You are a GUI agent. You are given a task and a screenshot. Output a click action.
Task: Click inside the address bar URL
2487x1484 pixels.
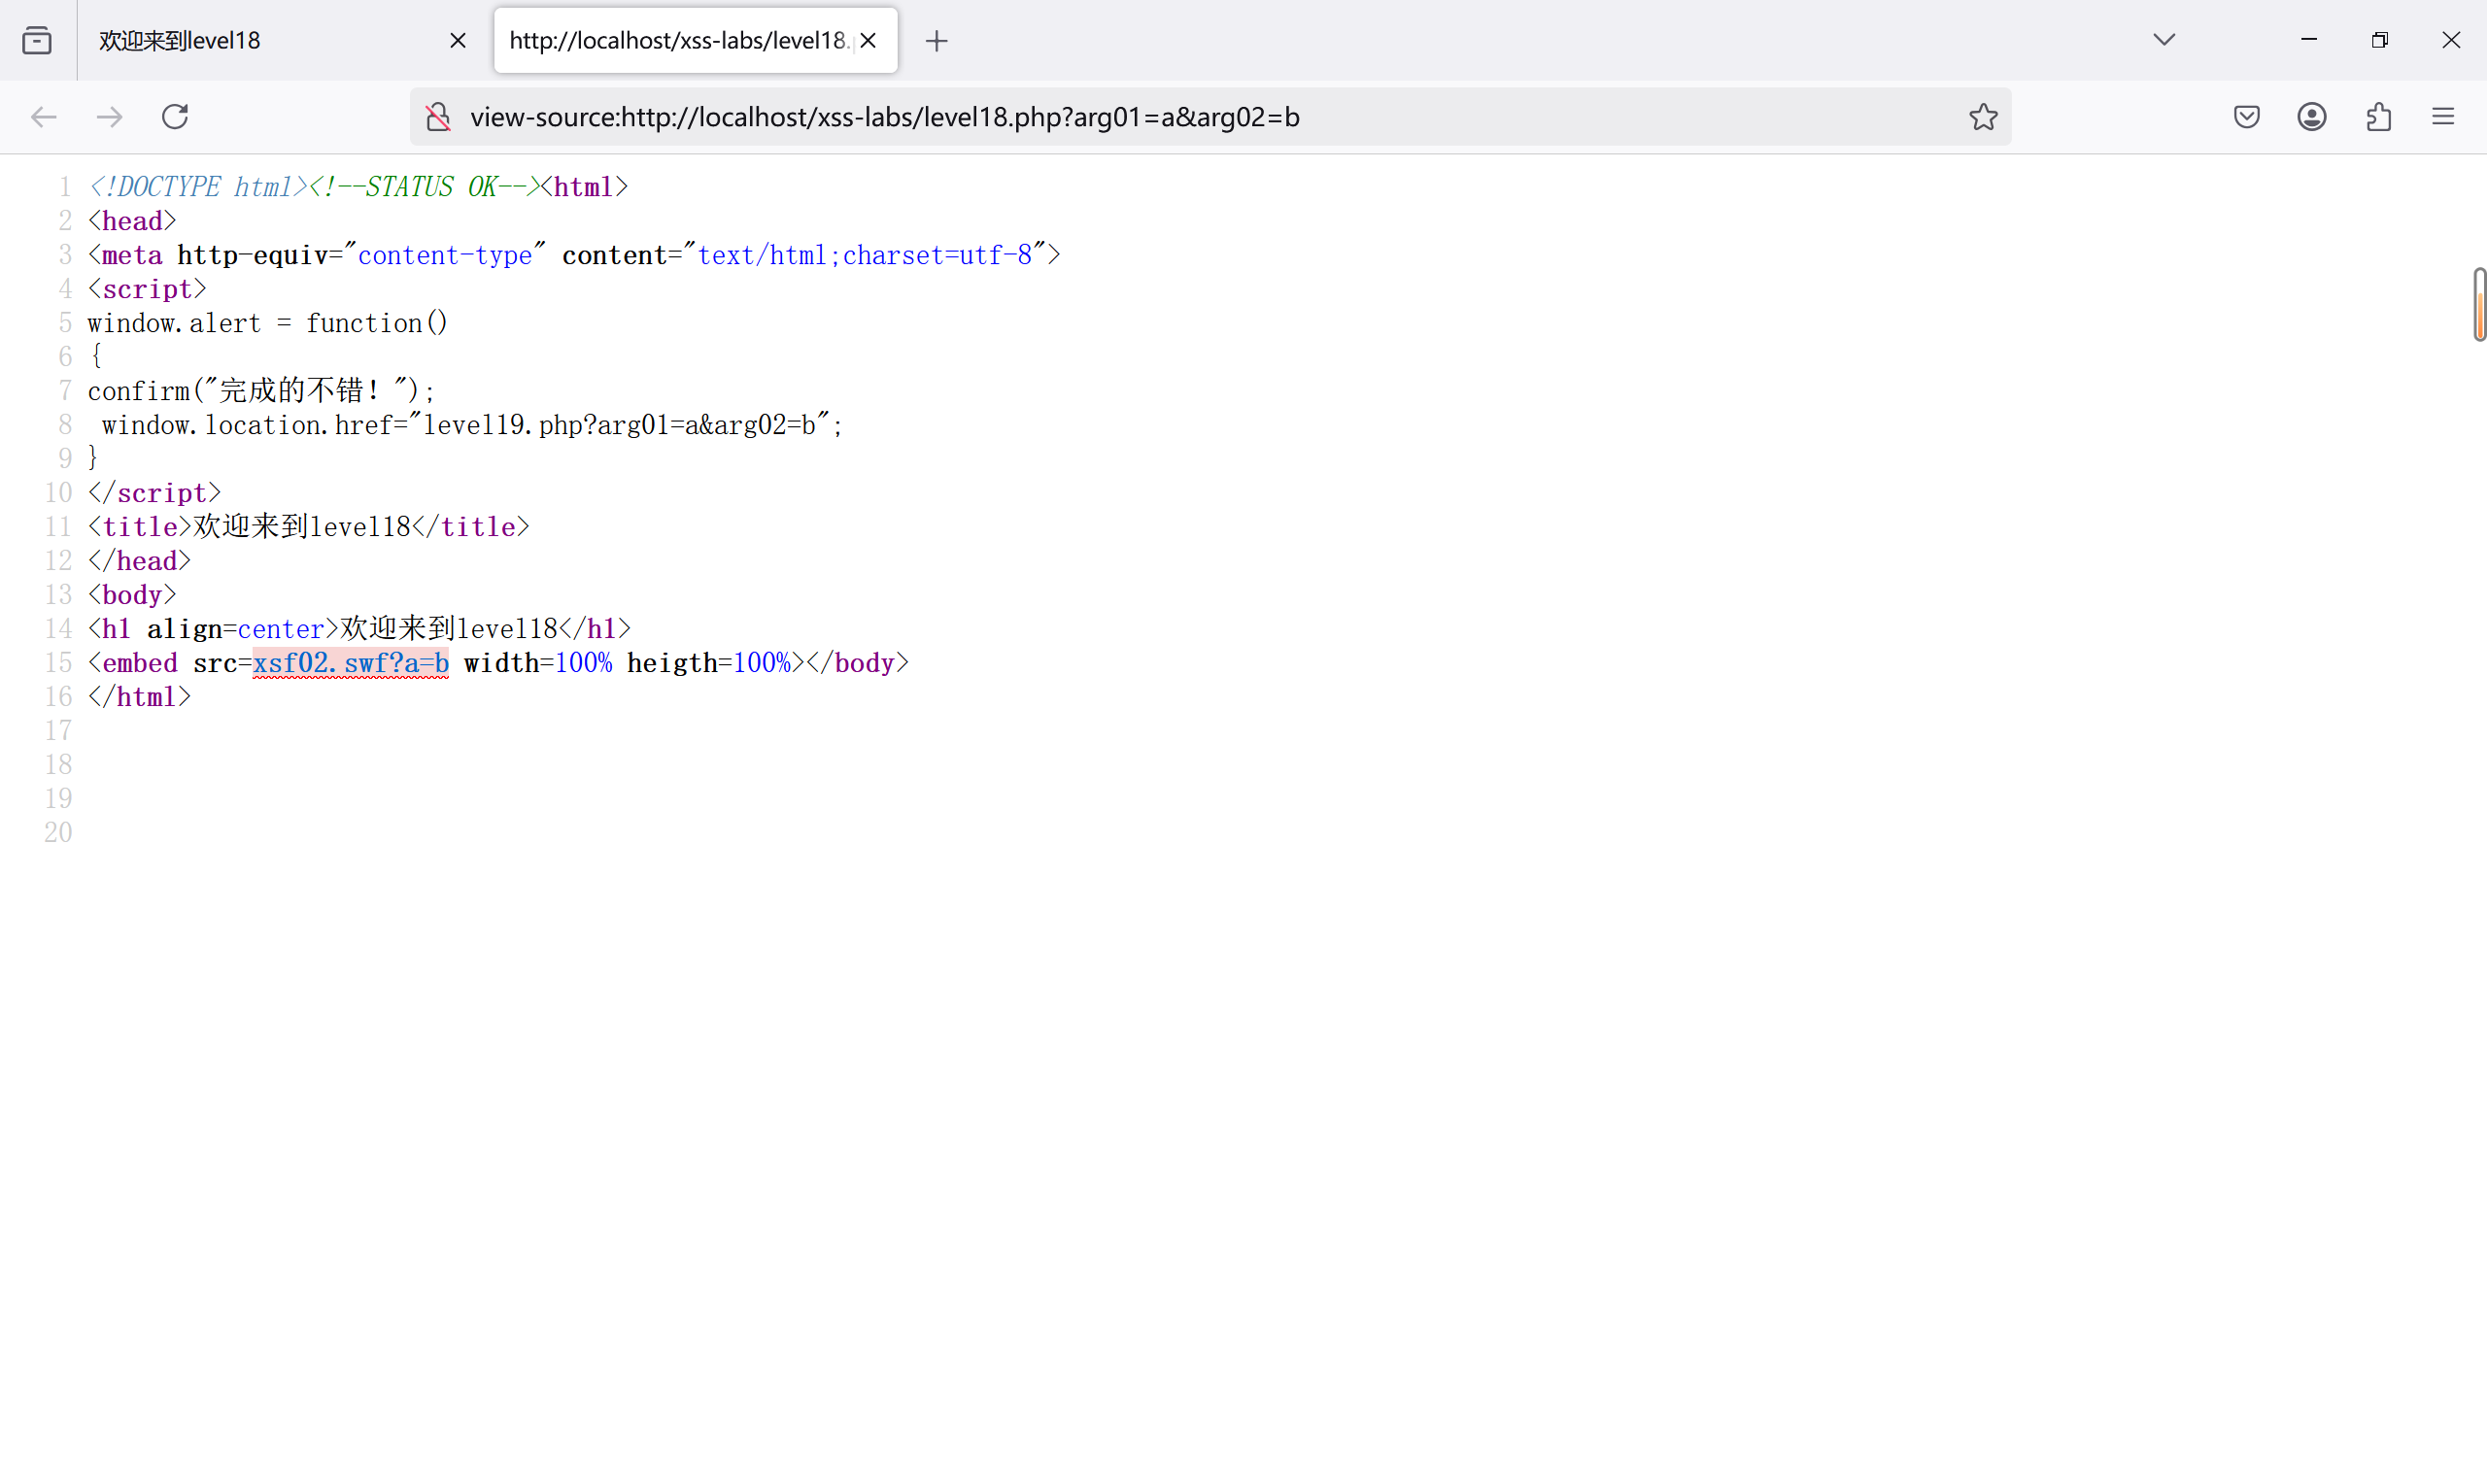click(x=1100, y=117)
